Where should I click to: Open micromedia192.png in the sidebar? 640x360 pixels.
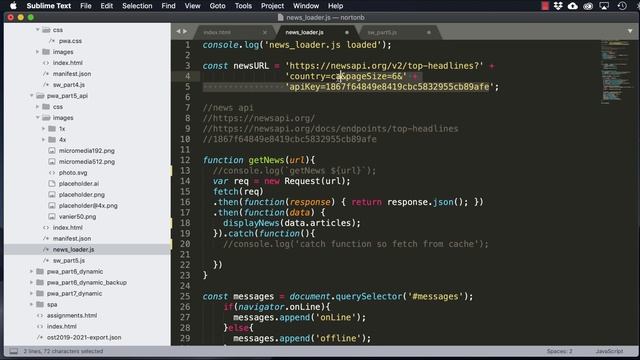click(87, 151)
